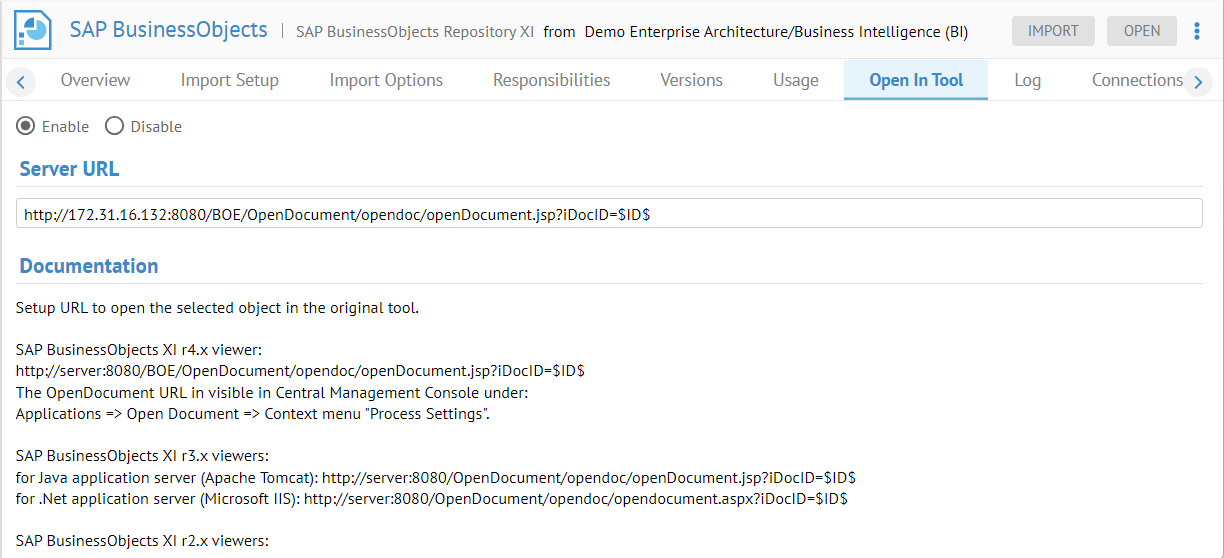Go to the Import Setup tab
Viewport: 1224px width, 558px height.
pos(229,80)
